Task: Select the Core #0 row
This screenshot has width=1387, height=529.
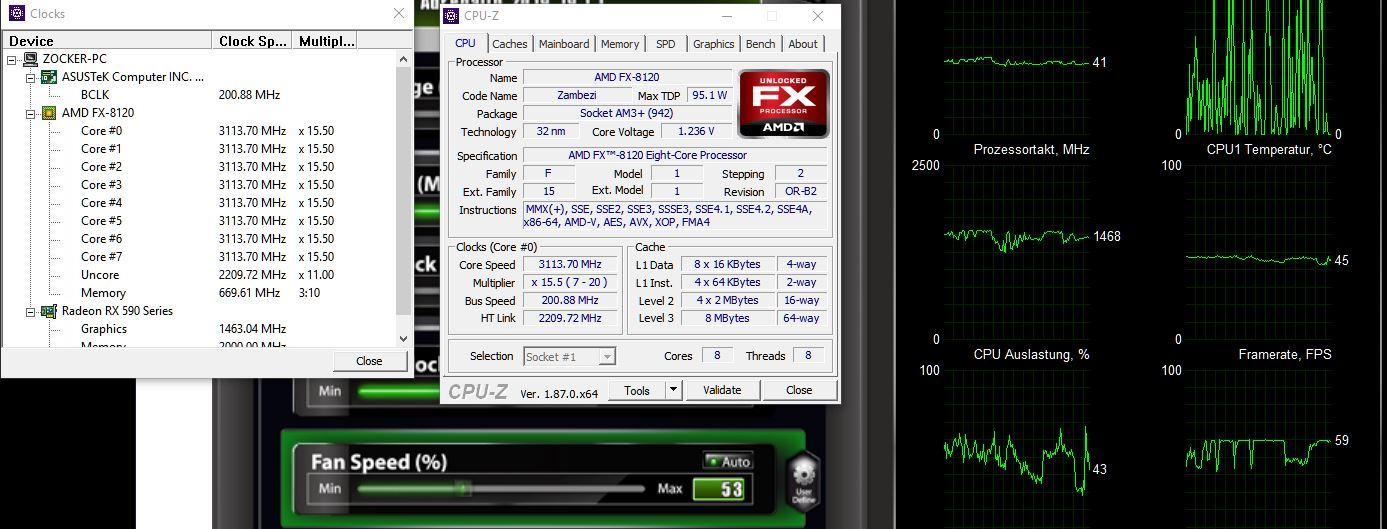Action: tap(200, 131)
